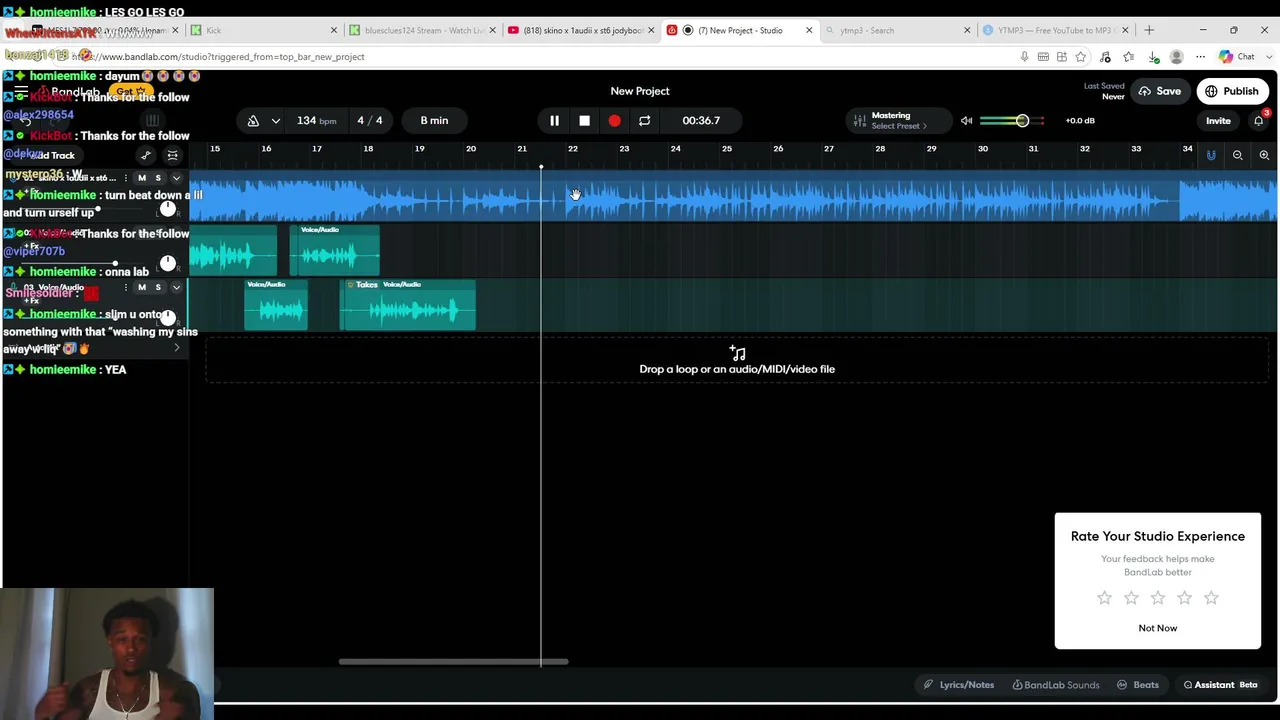Image resolution: width=1280 pixels, height=720 pixels.
Task: Expand track 01 options chevron
Action: pos(176,178)
